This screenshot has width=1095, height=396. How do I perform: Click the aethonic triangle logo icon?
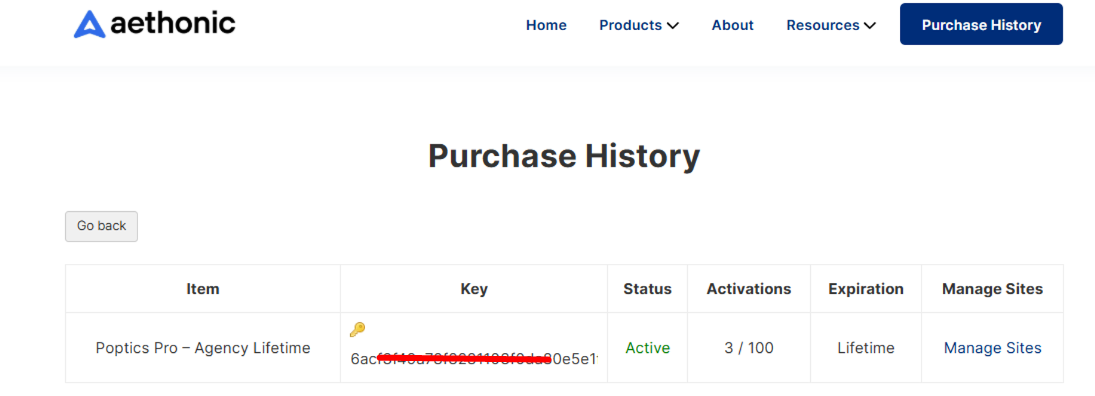click(89, 24)
